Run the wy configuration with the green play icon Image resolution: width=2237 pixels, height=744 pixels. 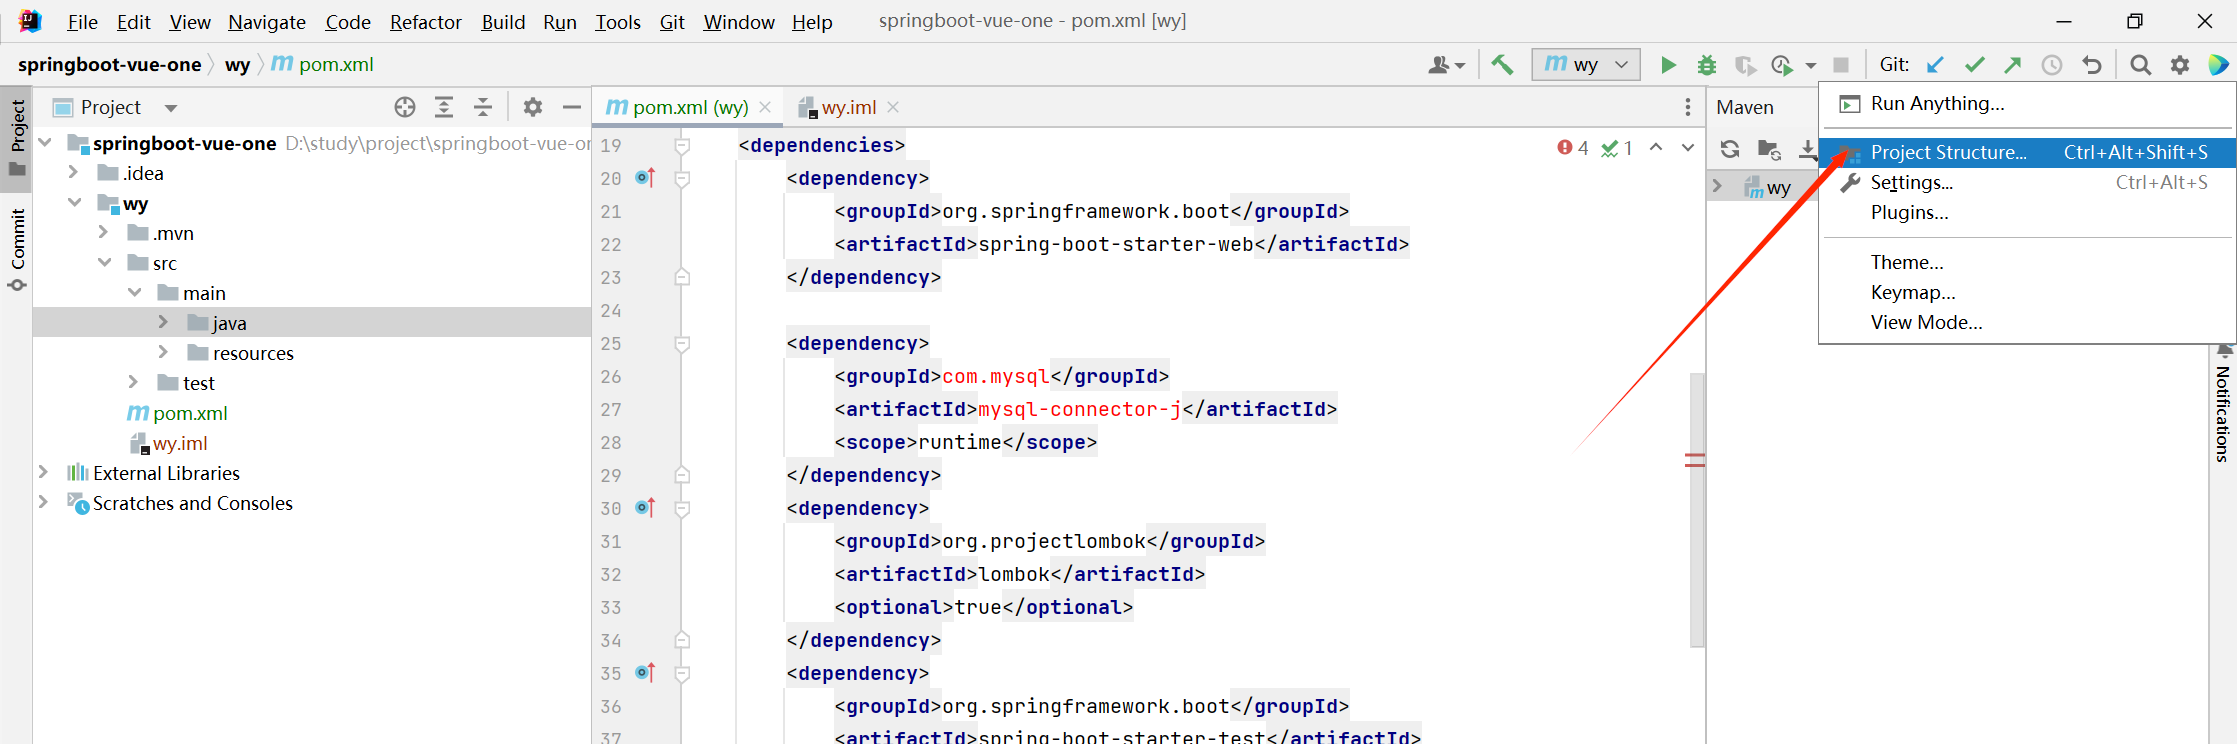pos(1668,65)
